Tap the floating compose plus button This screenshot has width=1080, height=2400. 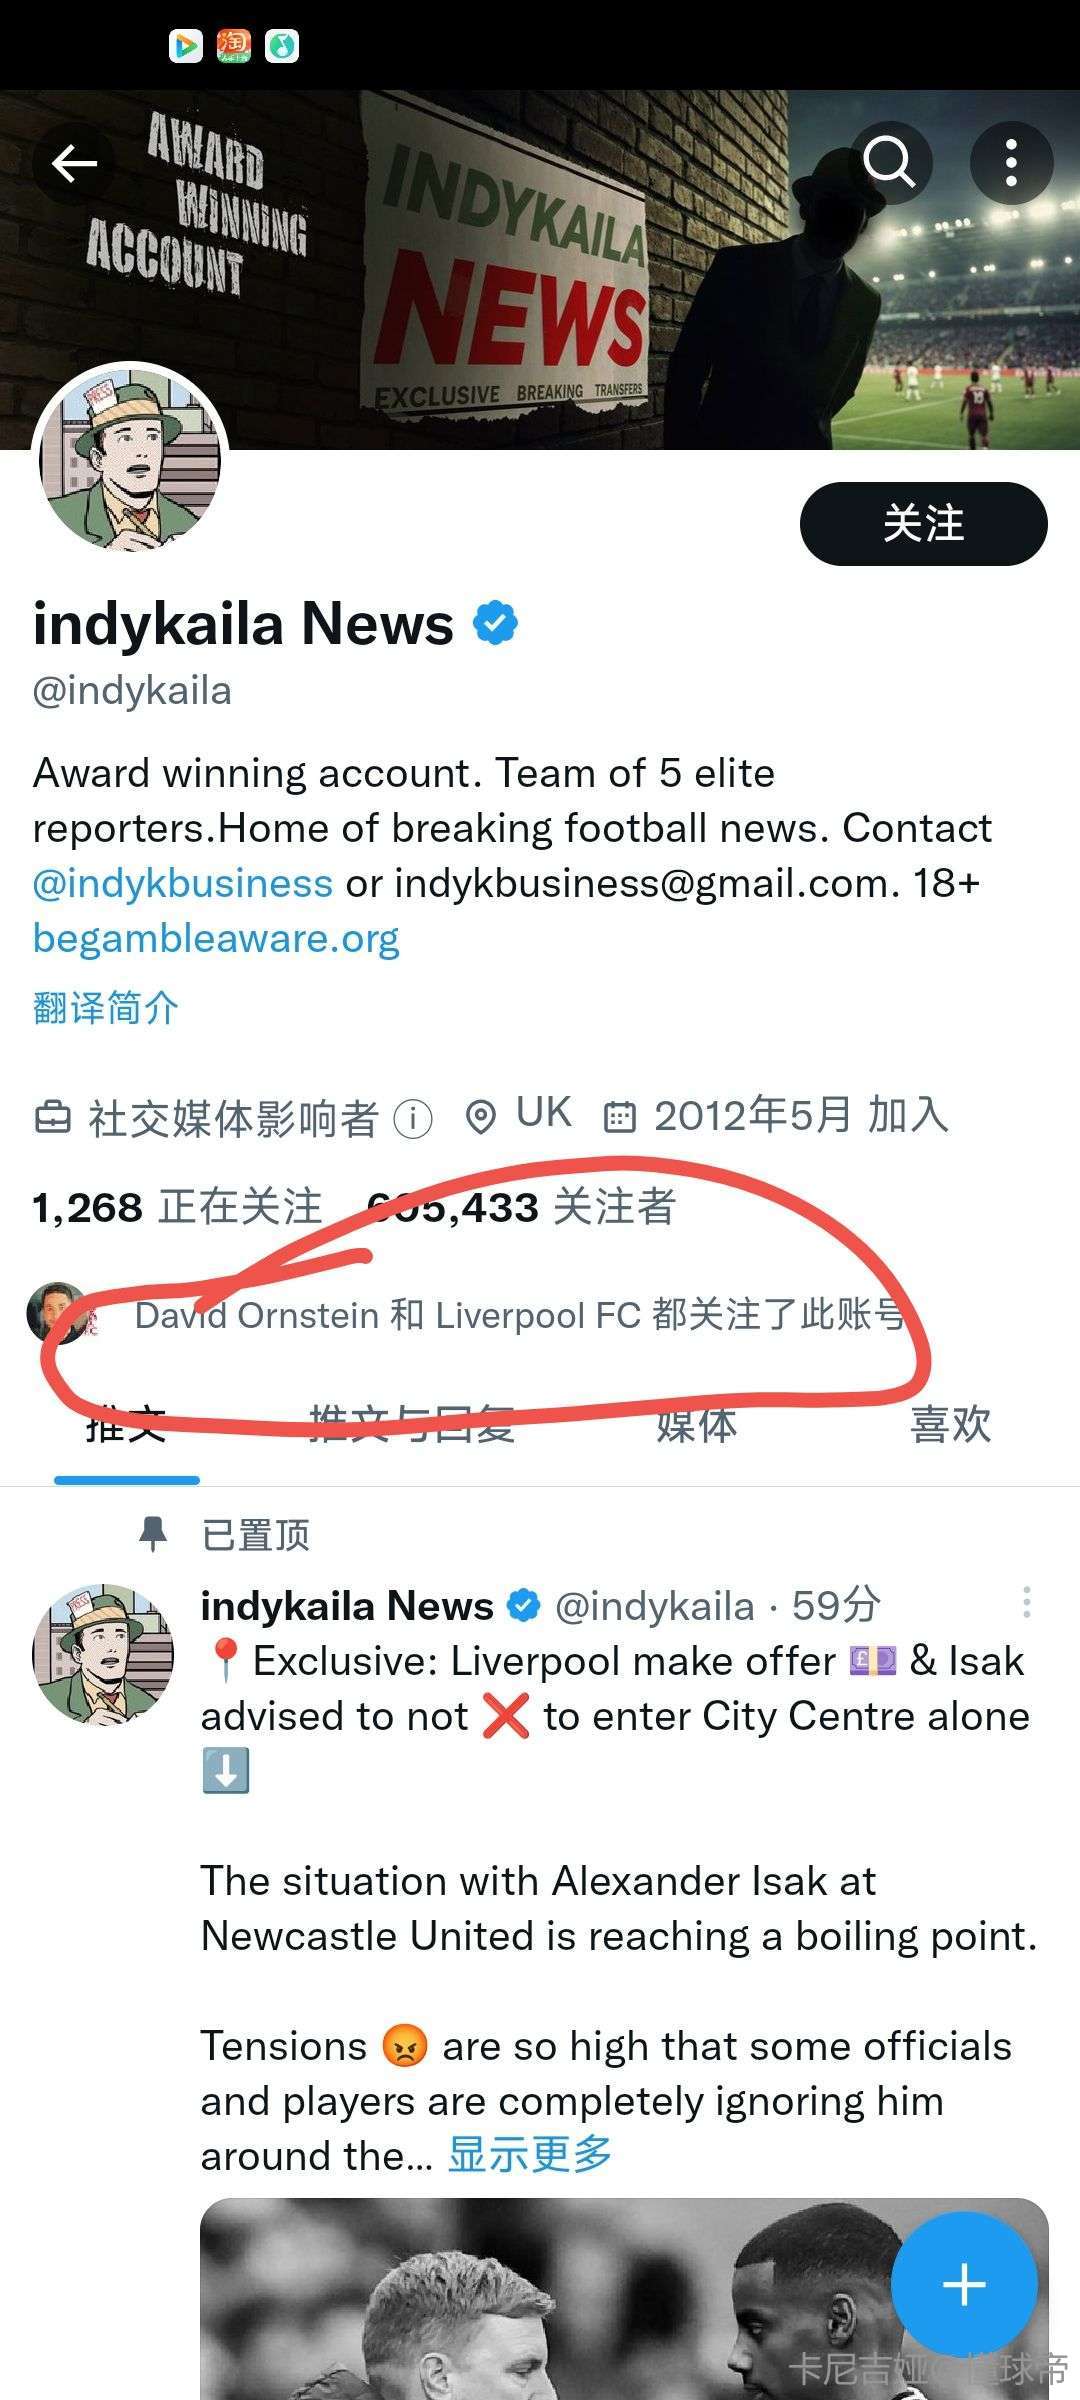(x=964, y=2285)
